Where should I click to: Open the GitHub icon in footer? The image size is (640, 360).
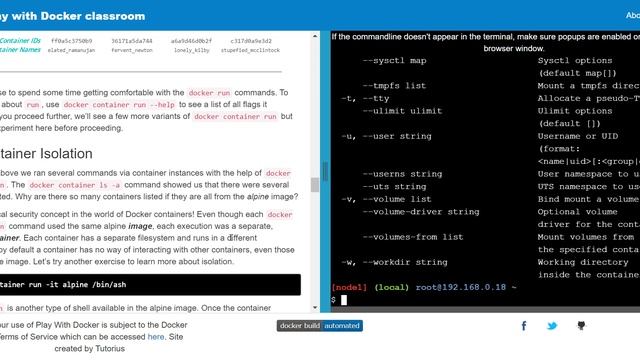pos(581,326)
